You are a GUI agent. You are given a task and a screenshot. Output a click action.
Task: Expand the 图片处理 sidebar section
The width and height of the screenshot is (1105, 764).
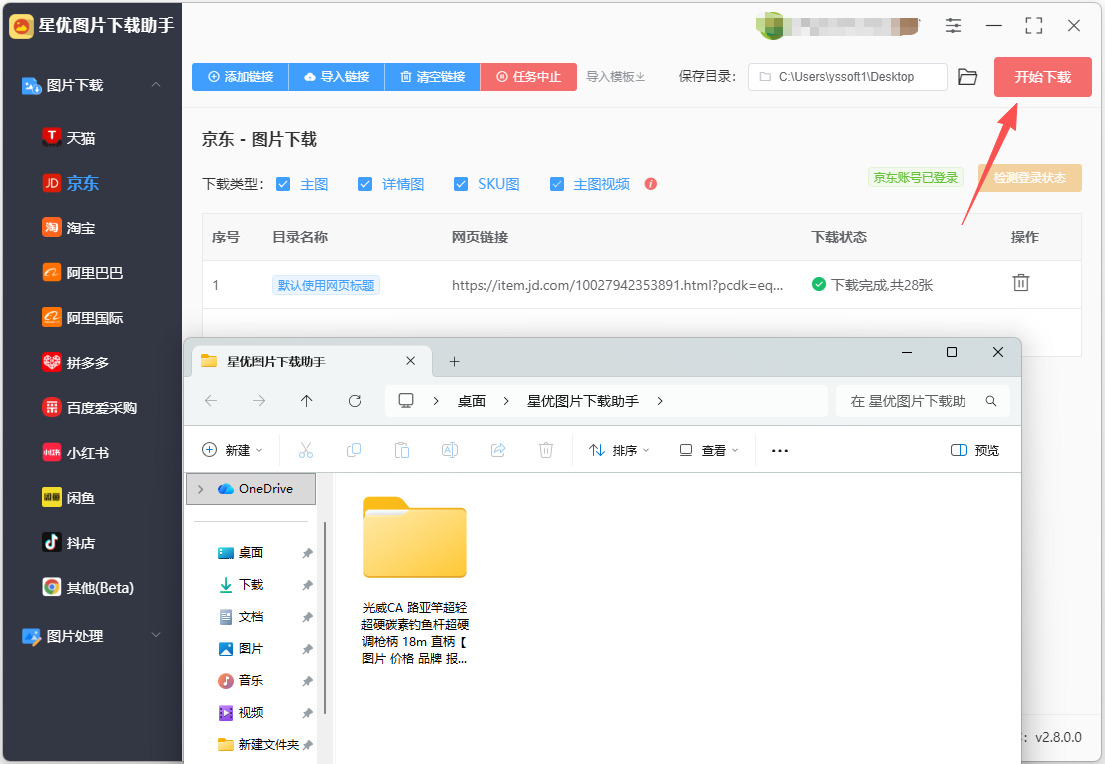[156, 635]
